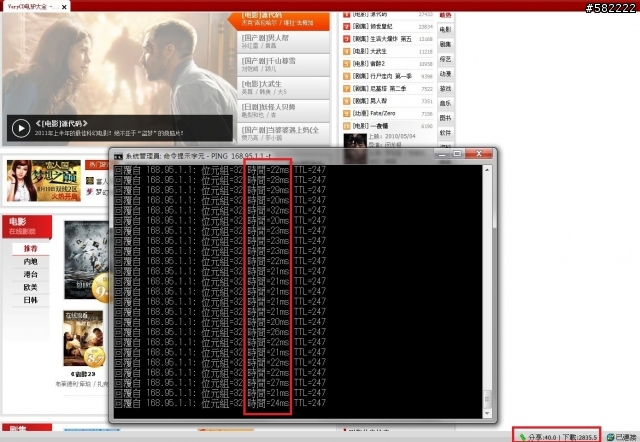Switch ranking to 游戏 category tab
Image resolution: width=640 pixels, height=442 pixels.
[445, 89]
